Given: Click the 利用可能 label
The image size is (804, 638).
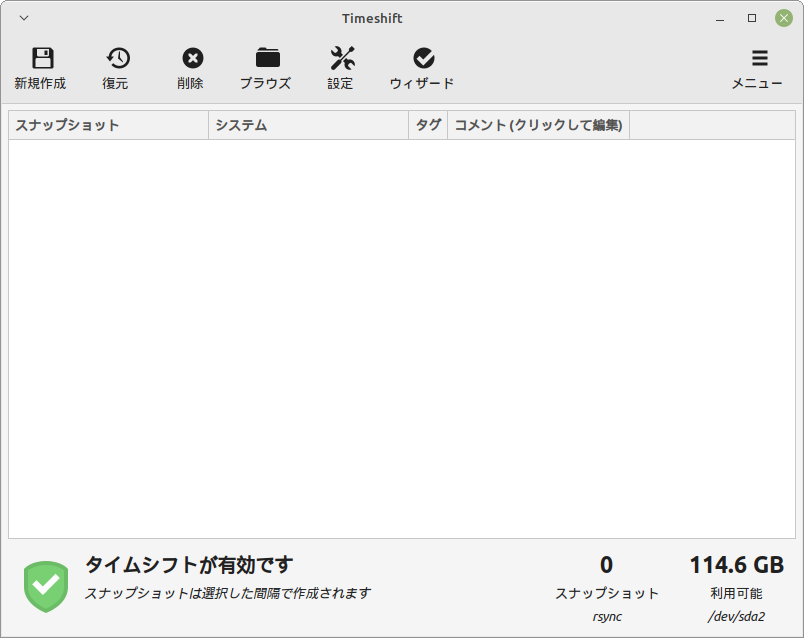Looking at the screenshot, I should pyautogui.click(x=736, y=593).
